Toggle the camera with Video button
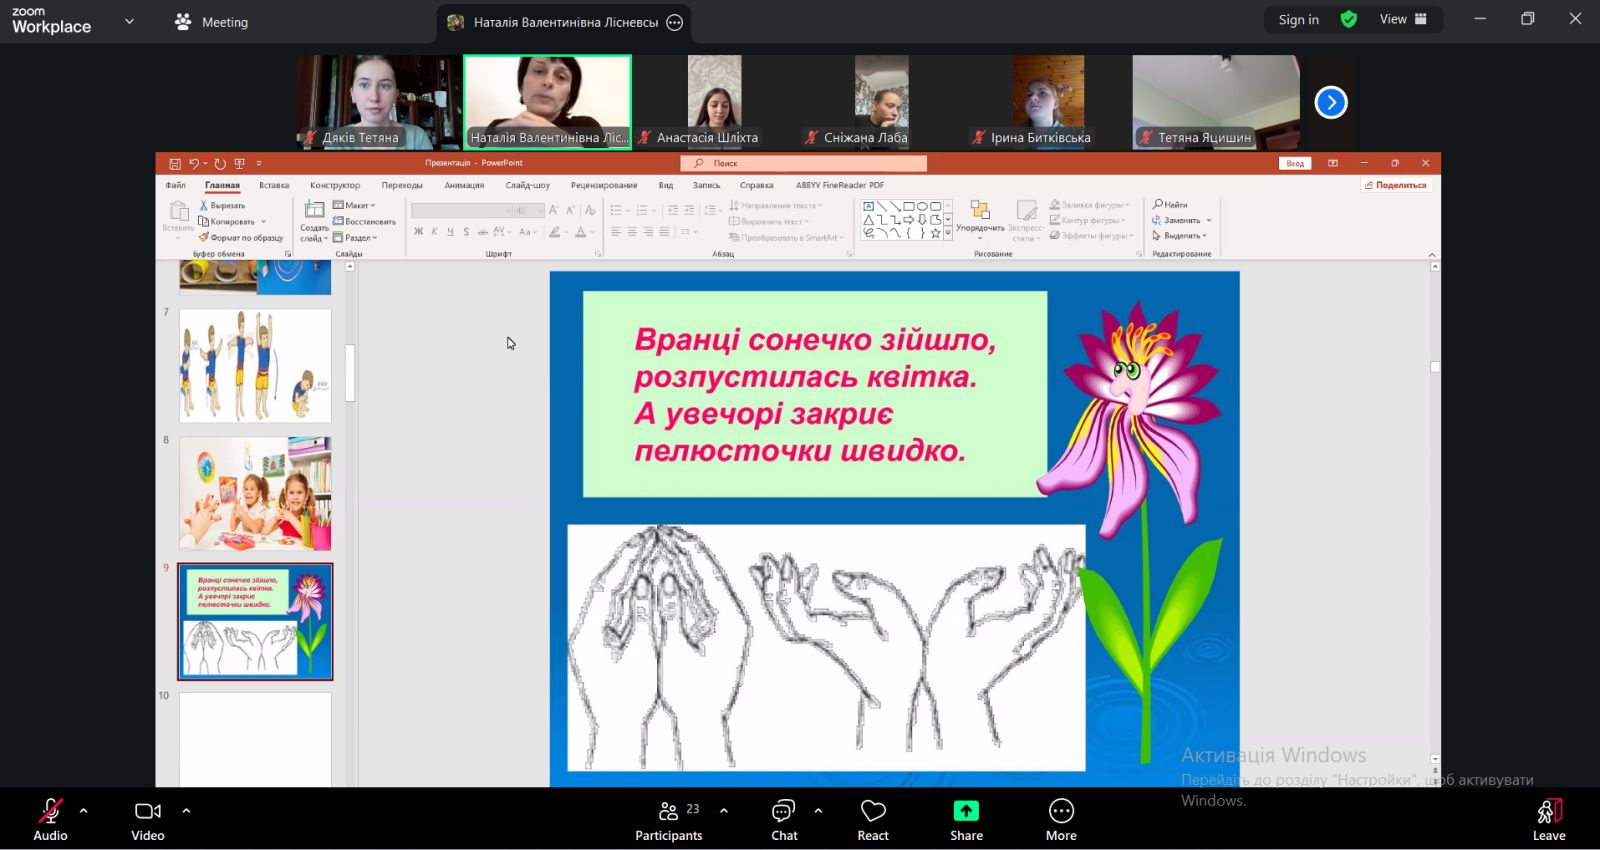This screenshot has height=850, width=1600. (x=148, y=819)
